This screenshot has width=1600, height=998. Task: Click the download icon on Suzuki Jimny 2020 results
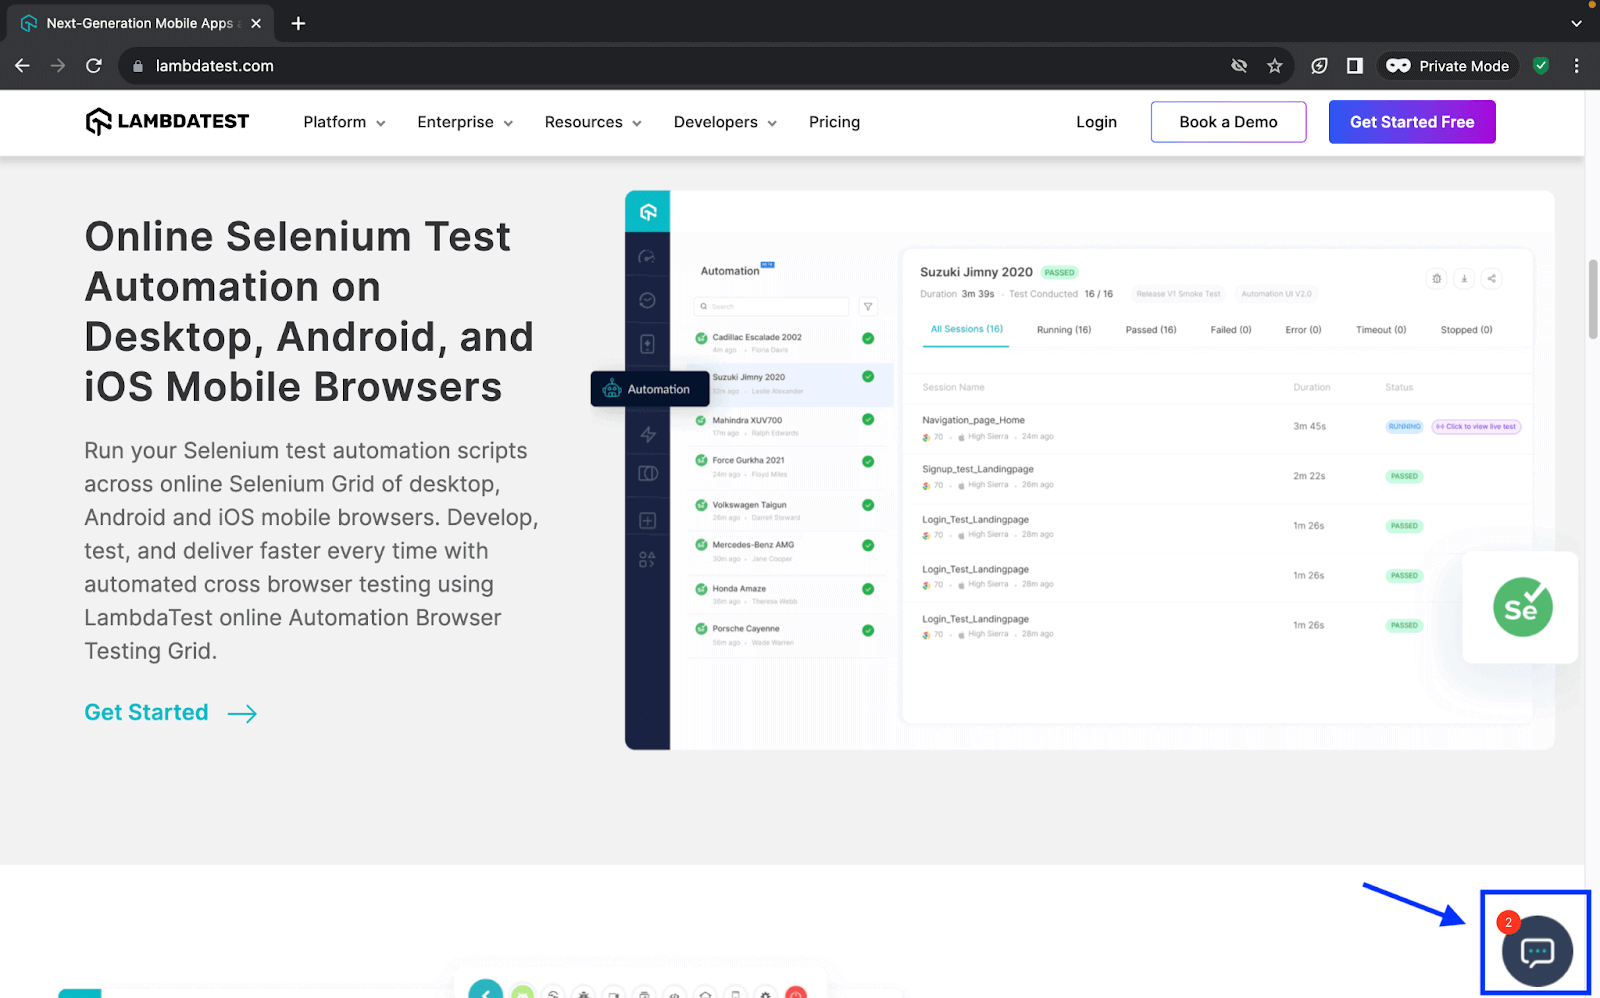coord(1464,279)
